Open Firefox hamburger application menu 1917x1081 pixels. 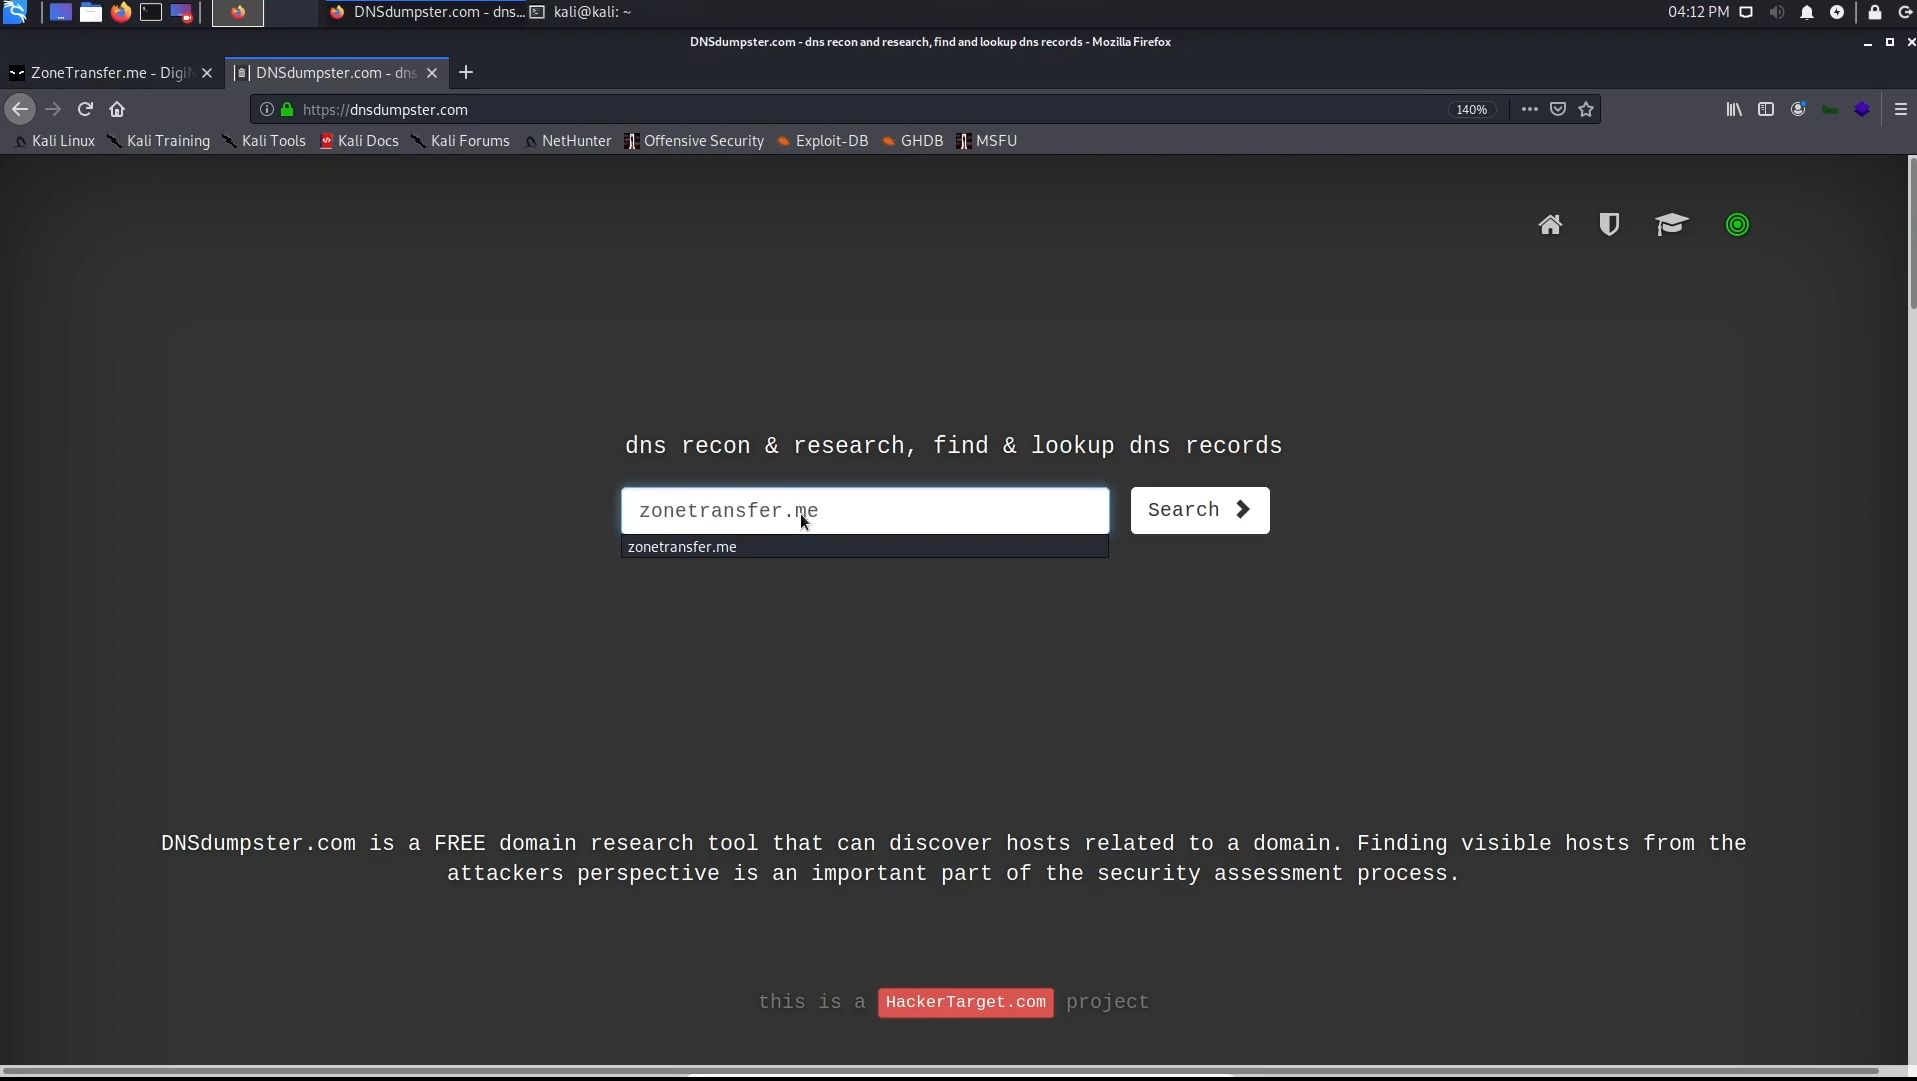click(x=1901, y=109)
